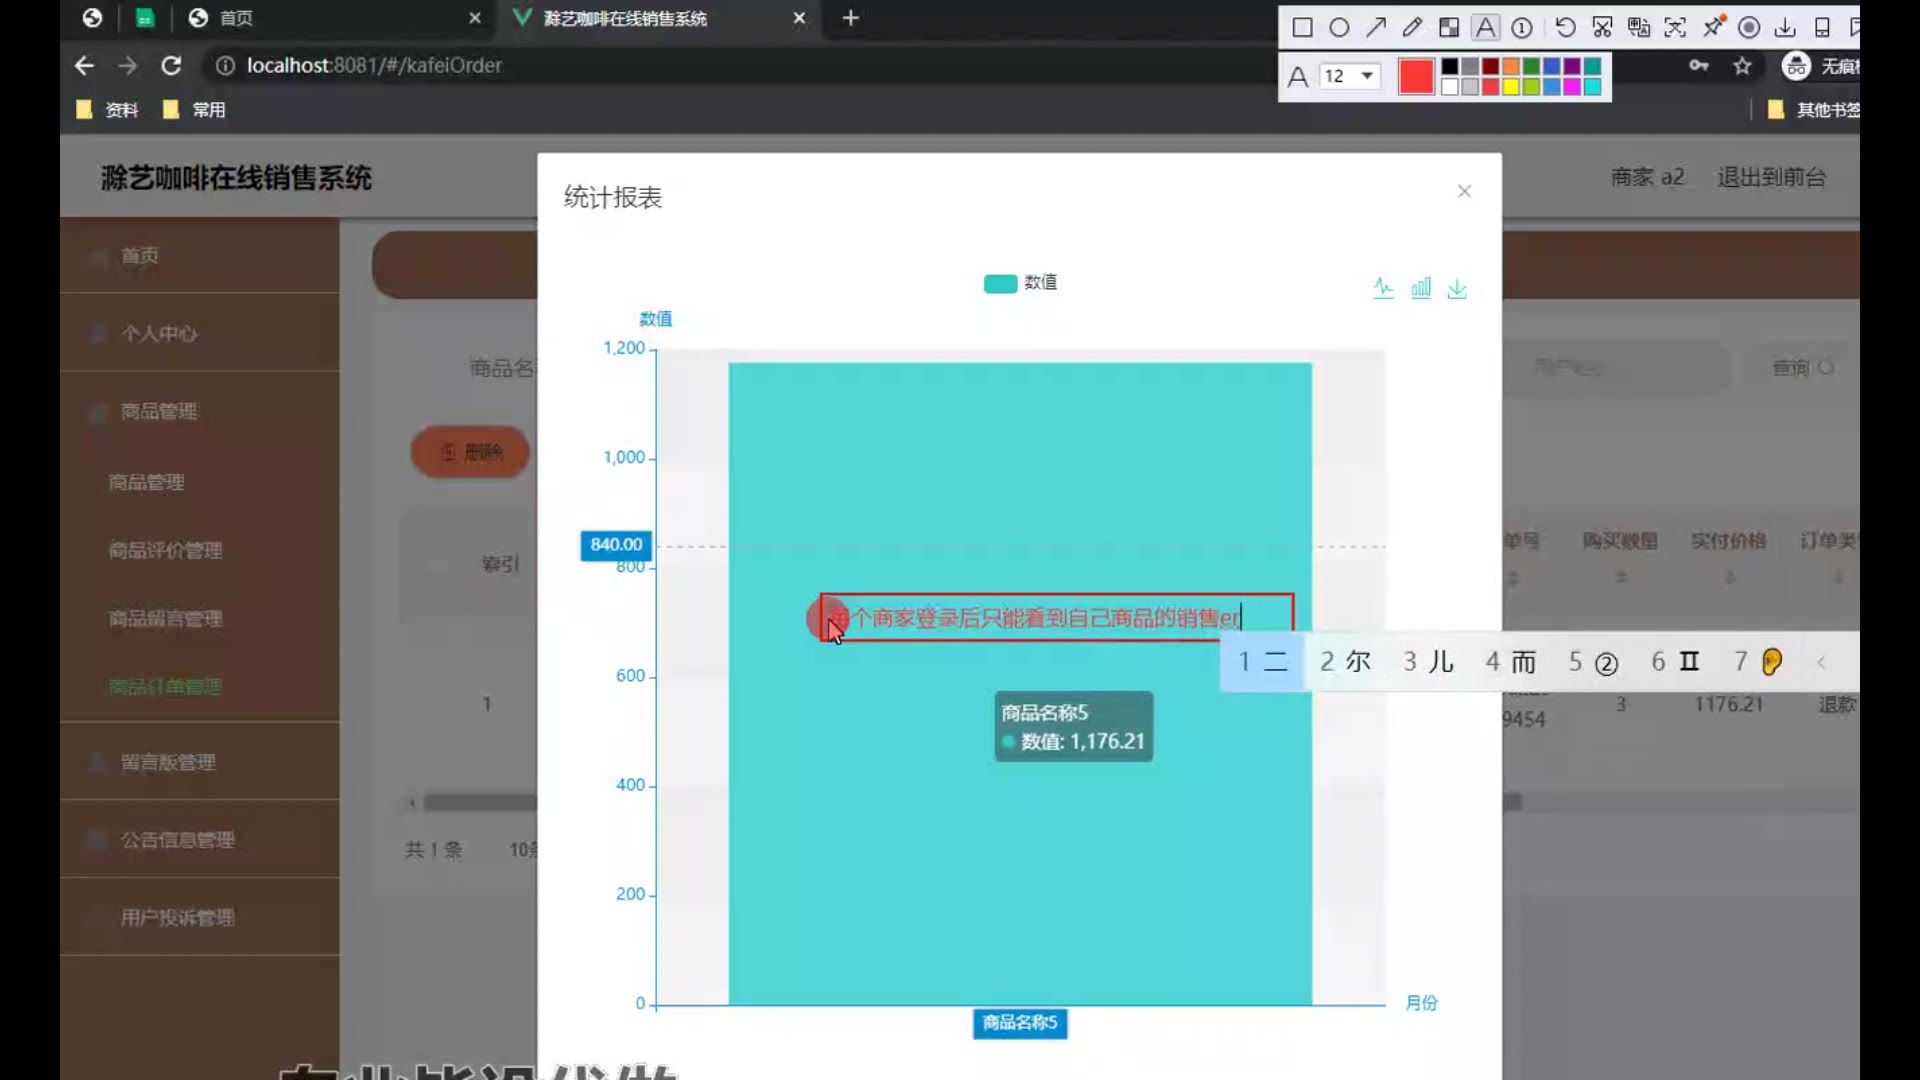Bookmark this page with the star icon
This screenshot has height=1080, width=1920.
tap(1743, 66)
